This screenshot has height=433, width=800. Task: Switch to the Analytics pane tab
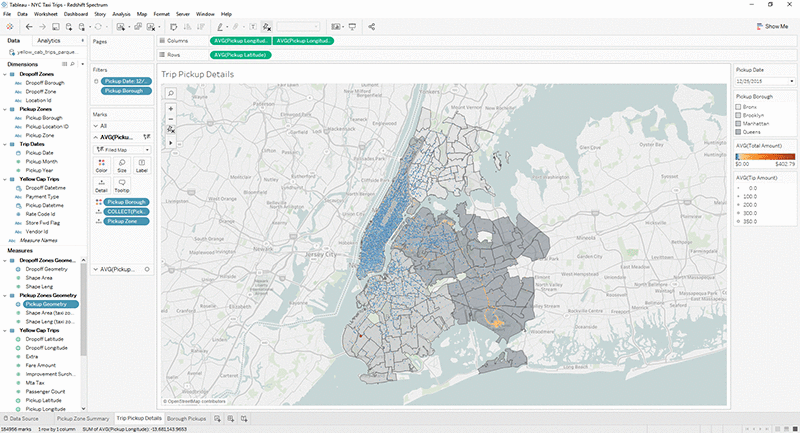point(49,41)
